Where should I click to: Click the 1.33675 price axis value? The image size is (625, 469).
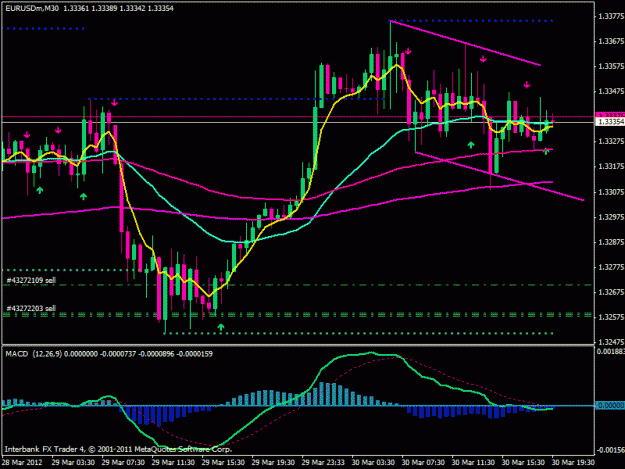pyautogui.click(x=611, y=41)
